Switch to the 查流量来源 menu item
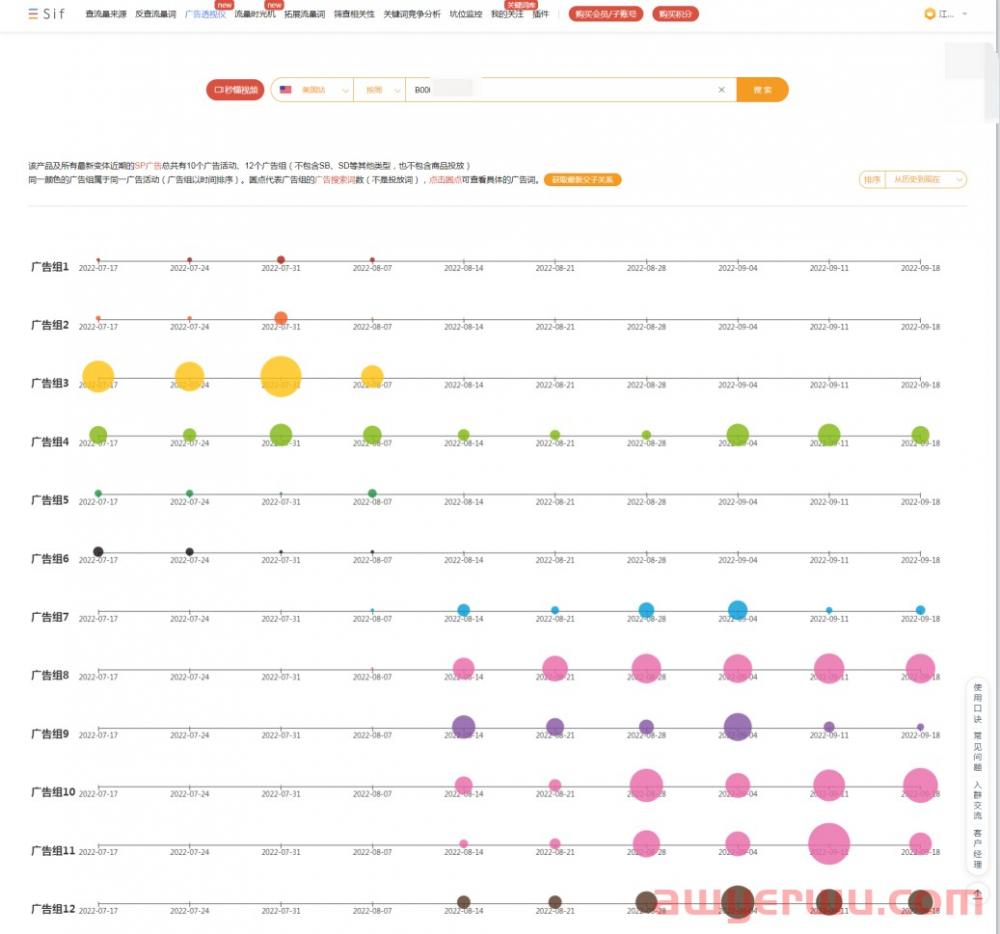The width and height of the screenshot is (1000, 934). pos(107,14)
